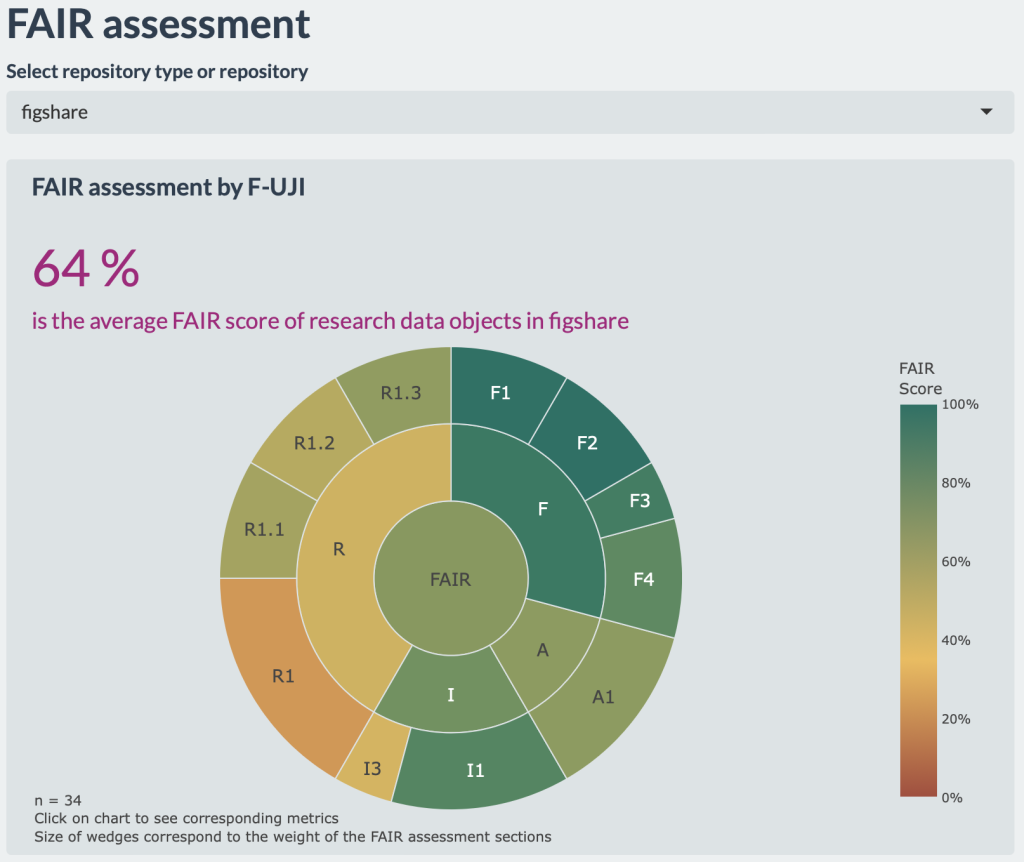Viewport: 1024px width, 862px height.
Task: Click the F1 outer wedge
Action: click(500, 393)
